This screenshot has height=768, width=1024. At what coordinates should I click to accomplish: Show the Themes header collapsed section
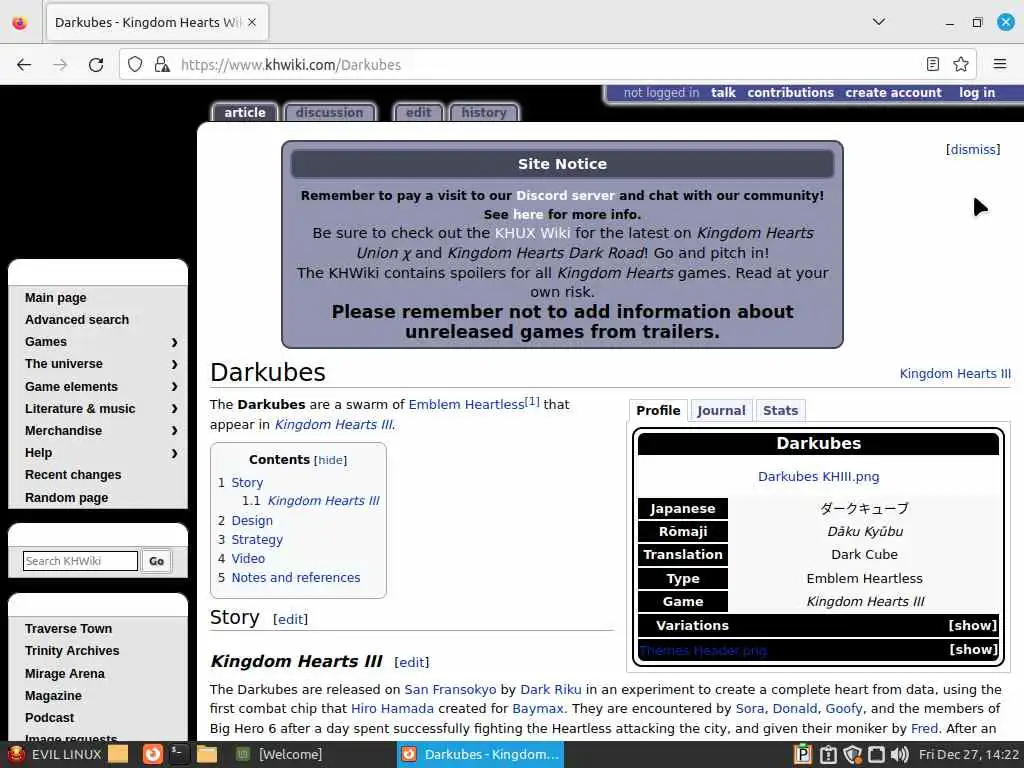tap(972, 649)
